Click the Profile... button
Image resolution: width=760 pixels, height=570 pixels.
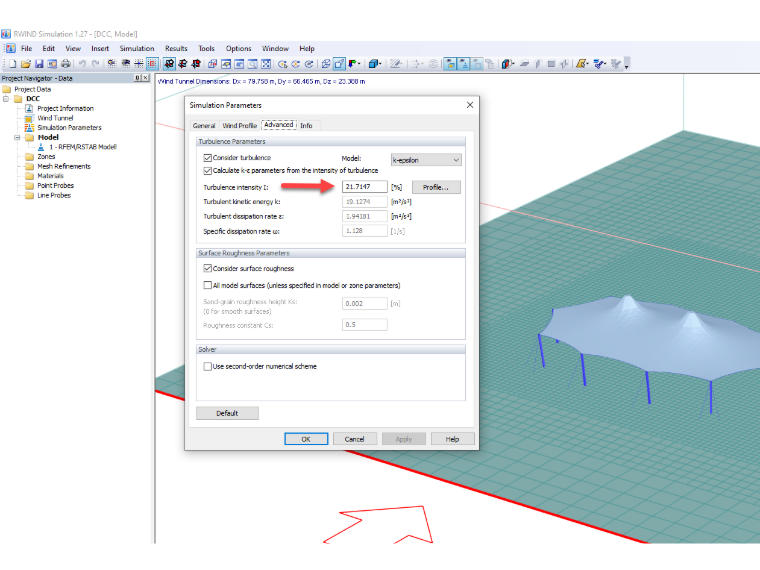[436, 187]
